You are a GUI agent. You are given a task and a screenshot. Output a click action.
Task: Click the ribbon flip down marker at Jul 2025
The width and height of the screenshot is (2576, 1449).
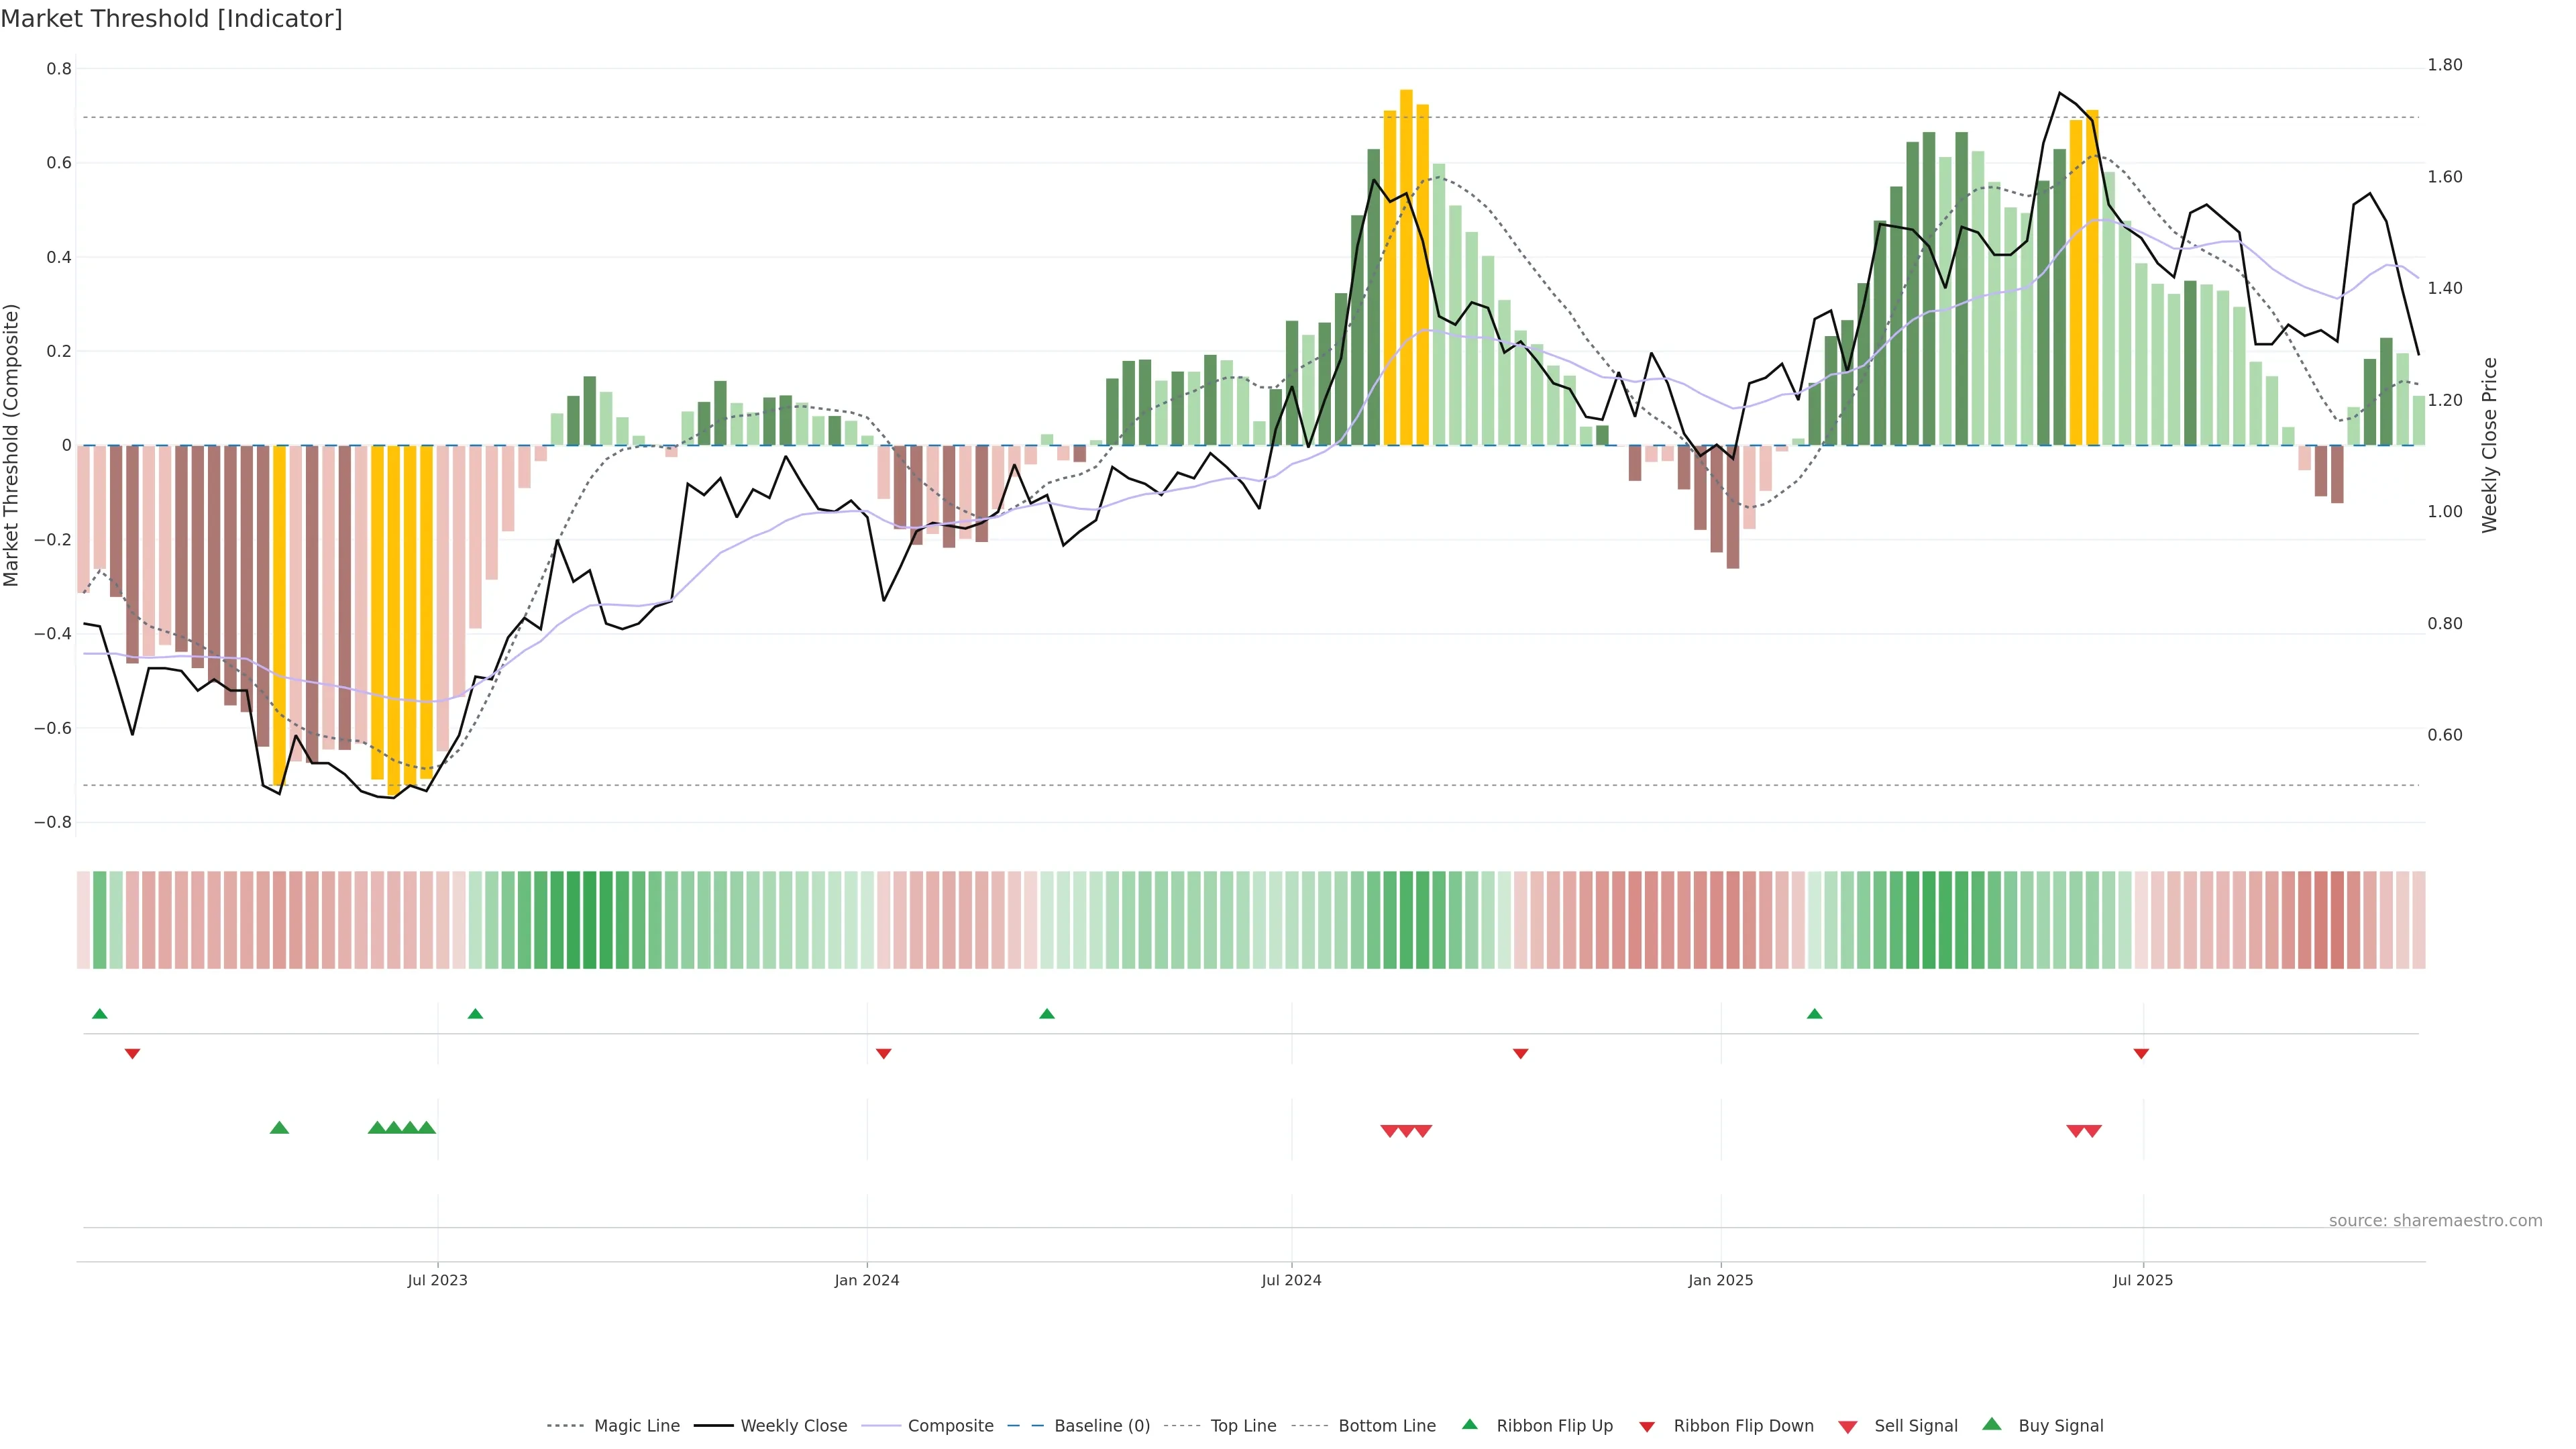click(x=2141, y=1053)
